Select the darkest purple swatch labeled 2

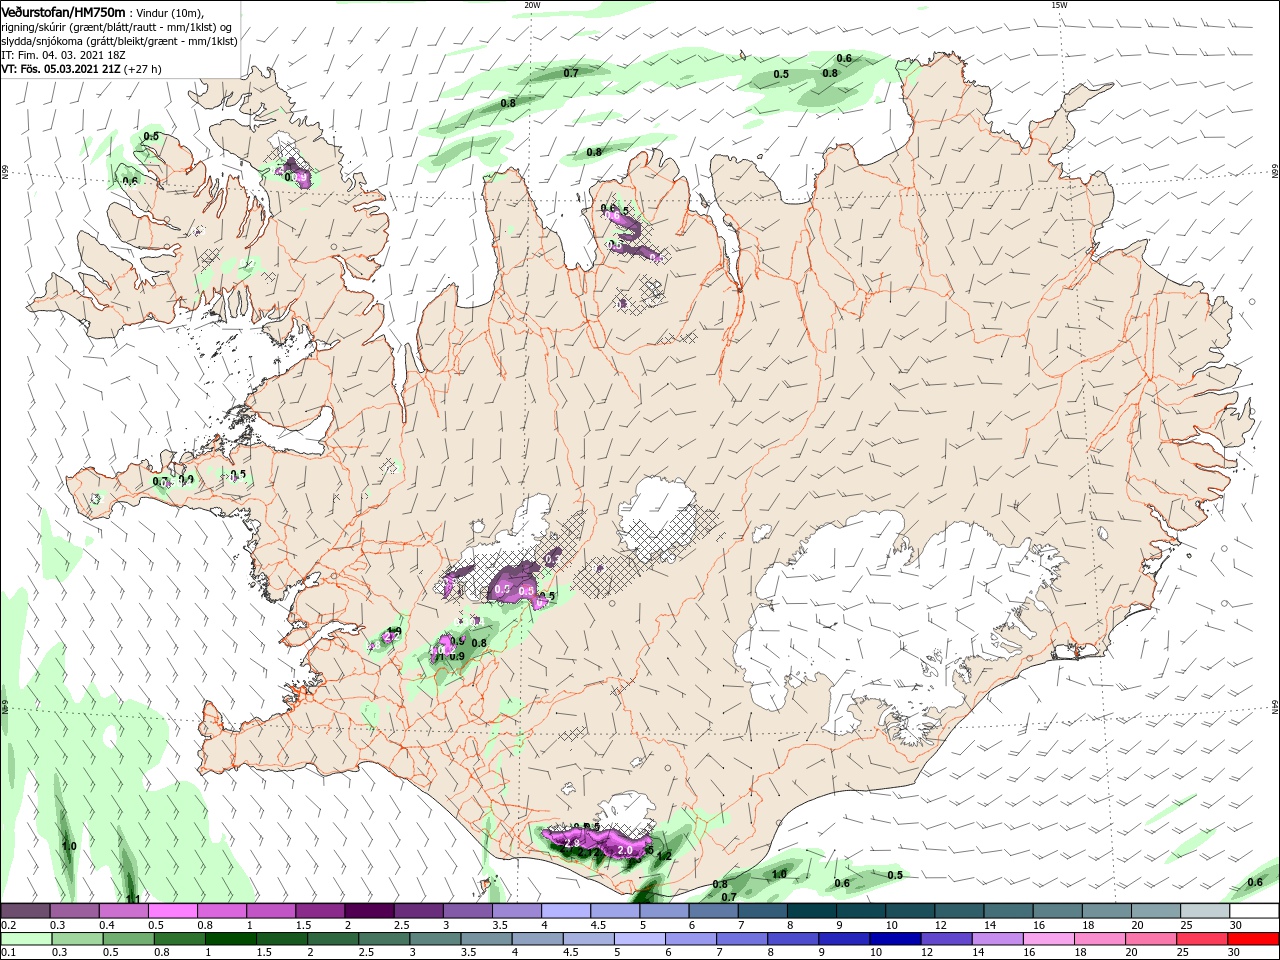(369, 911)
